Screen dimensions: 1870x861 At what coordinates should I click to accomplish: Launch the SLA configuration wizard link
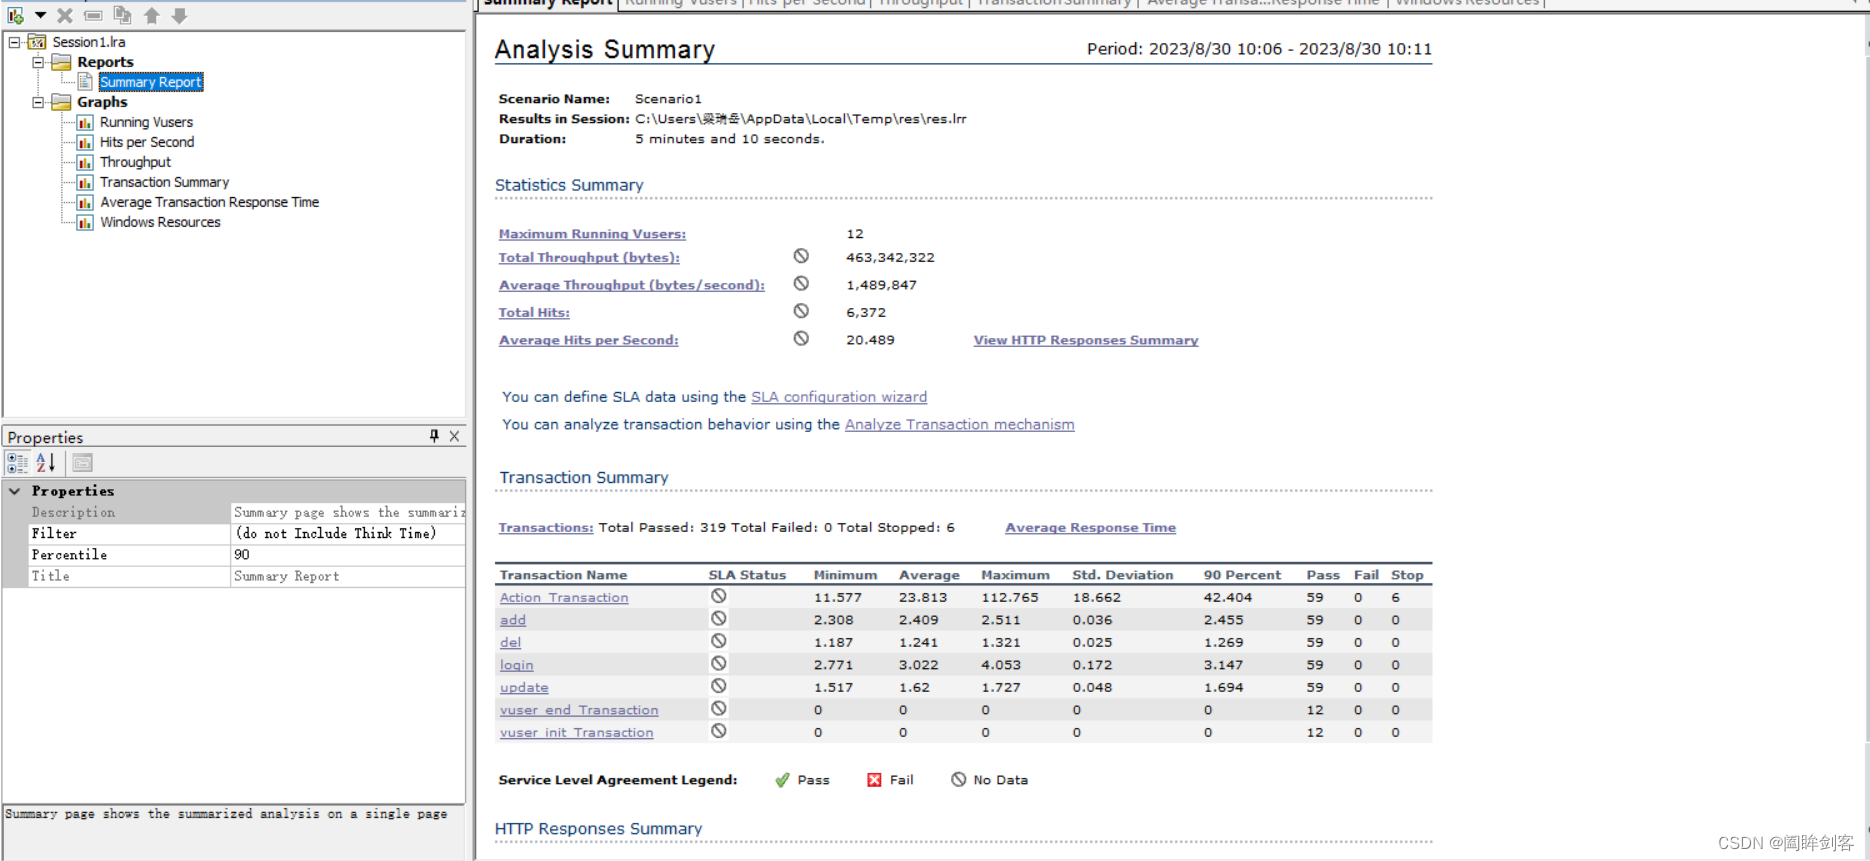pos(839,397)
